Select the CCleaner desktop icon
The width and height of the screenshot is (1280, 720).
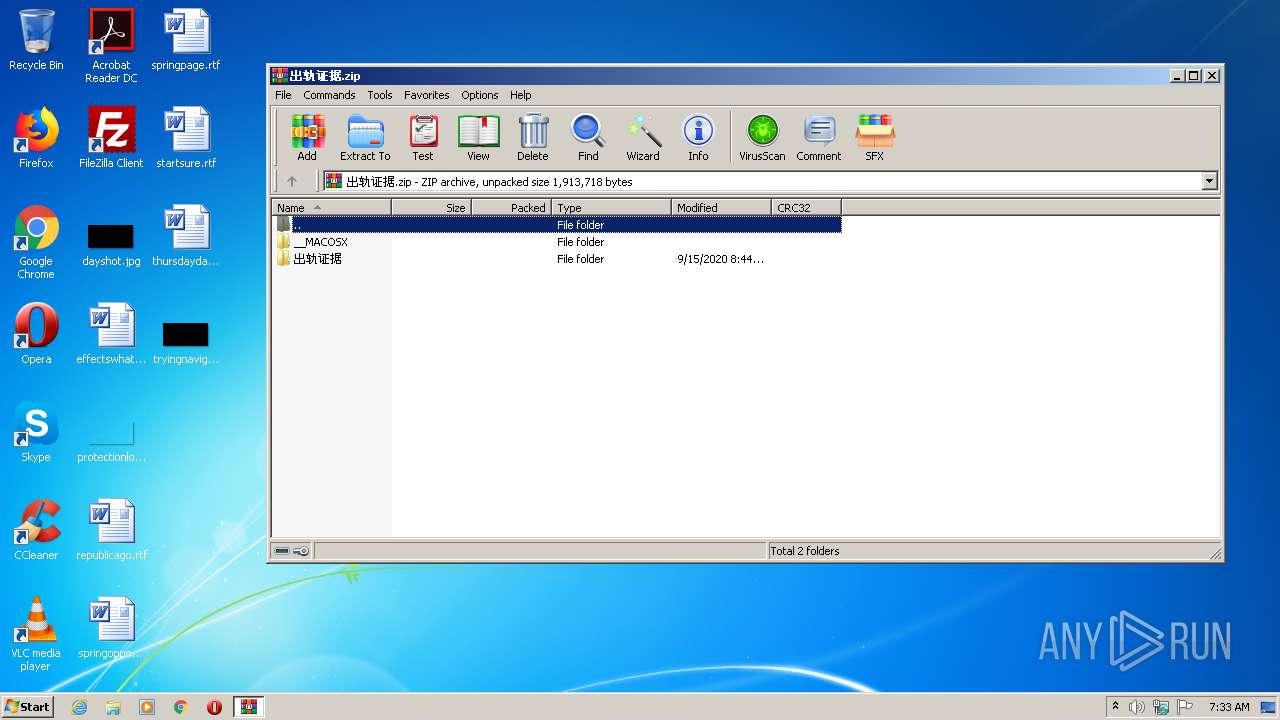(36, 530)
